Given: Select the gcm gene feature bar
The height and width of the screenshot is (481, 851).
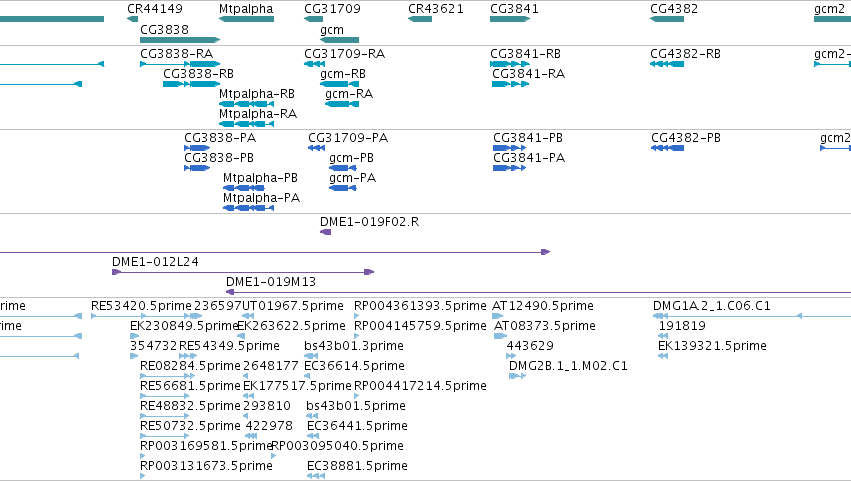Looking at the screenshot, I should [x=339, y=40].
